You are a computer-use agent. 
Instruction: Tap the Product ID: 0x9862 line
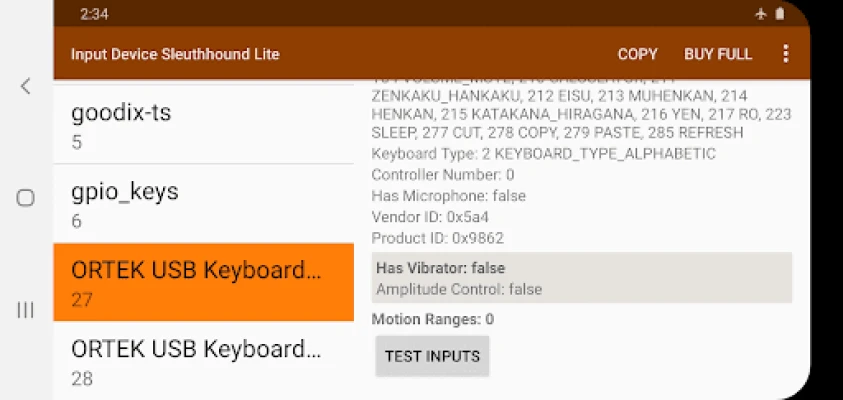437,238
